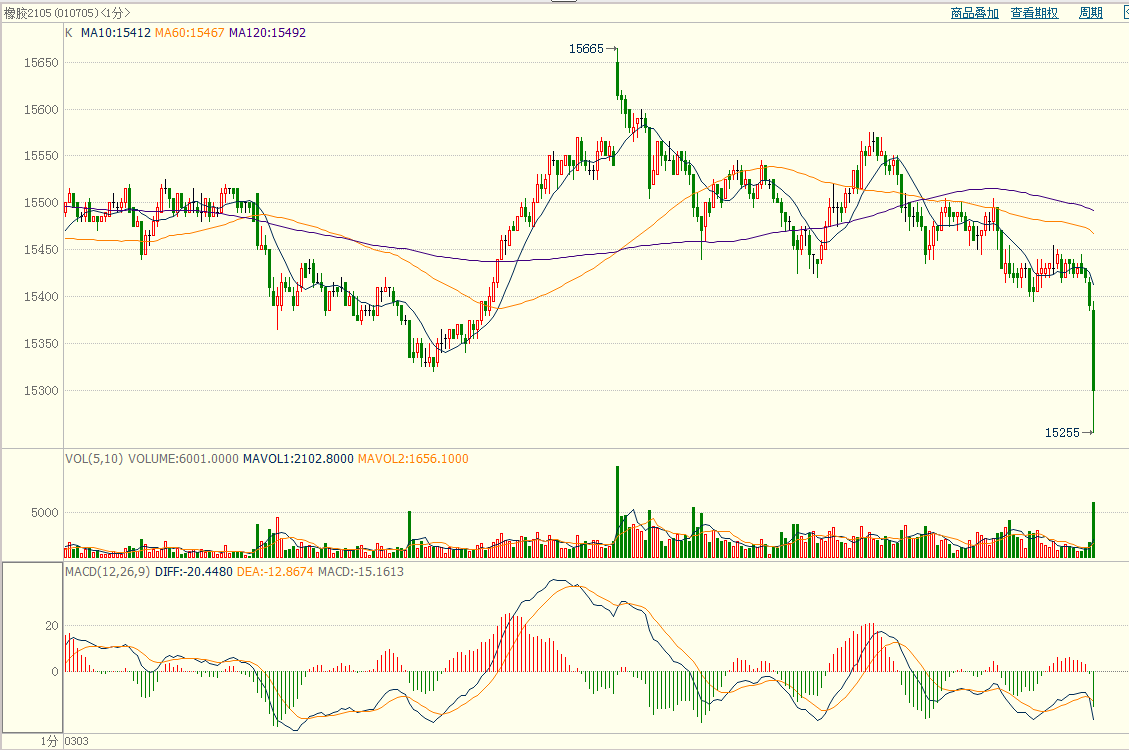Select the MAVOL2:1656.1000 label
This screenshot has height=750, width=1129.
[x=413, y=458]
